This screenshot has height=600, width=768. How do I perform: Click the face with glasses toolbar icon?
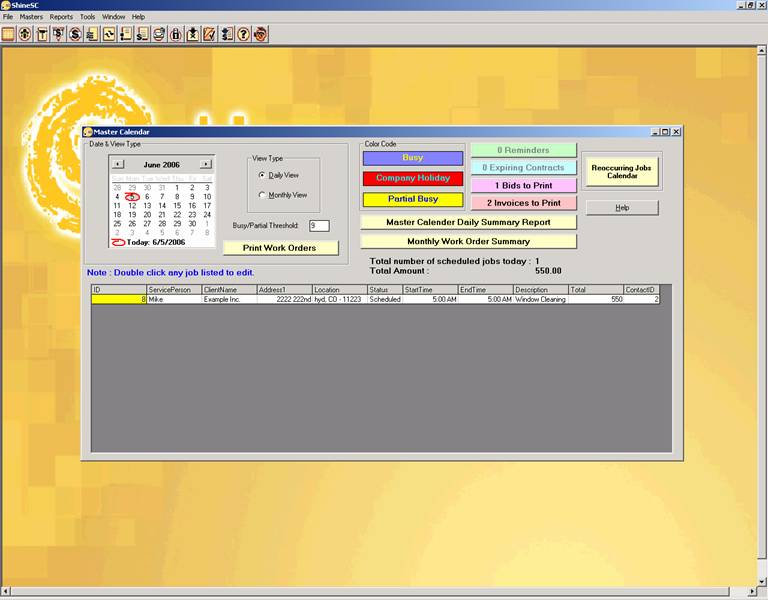click(x=261, y=34)
